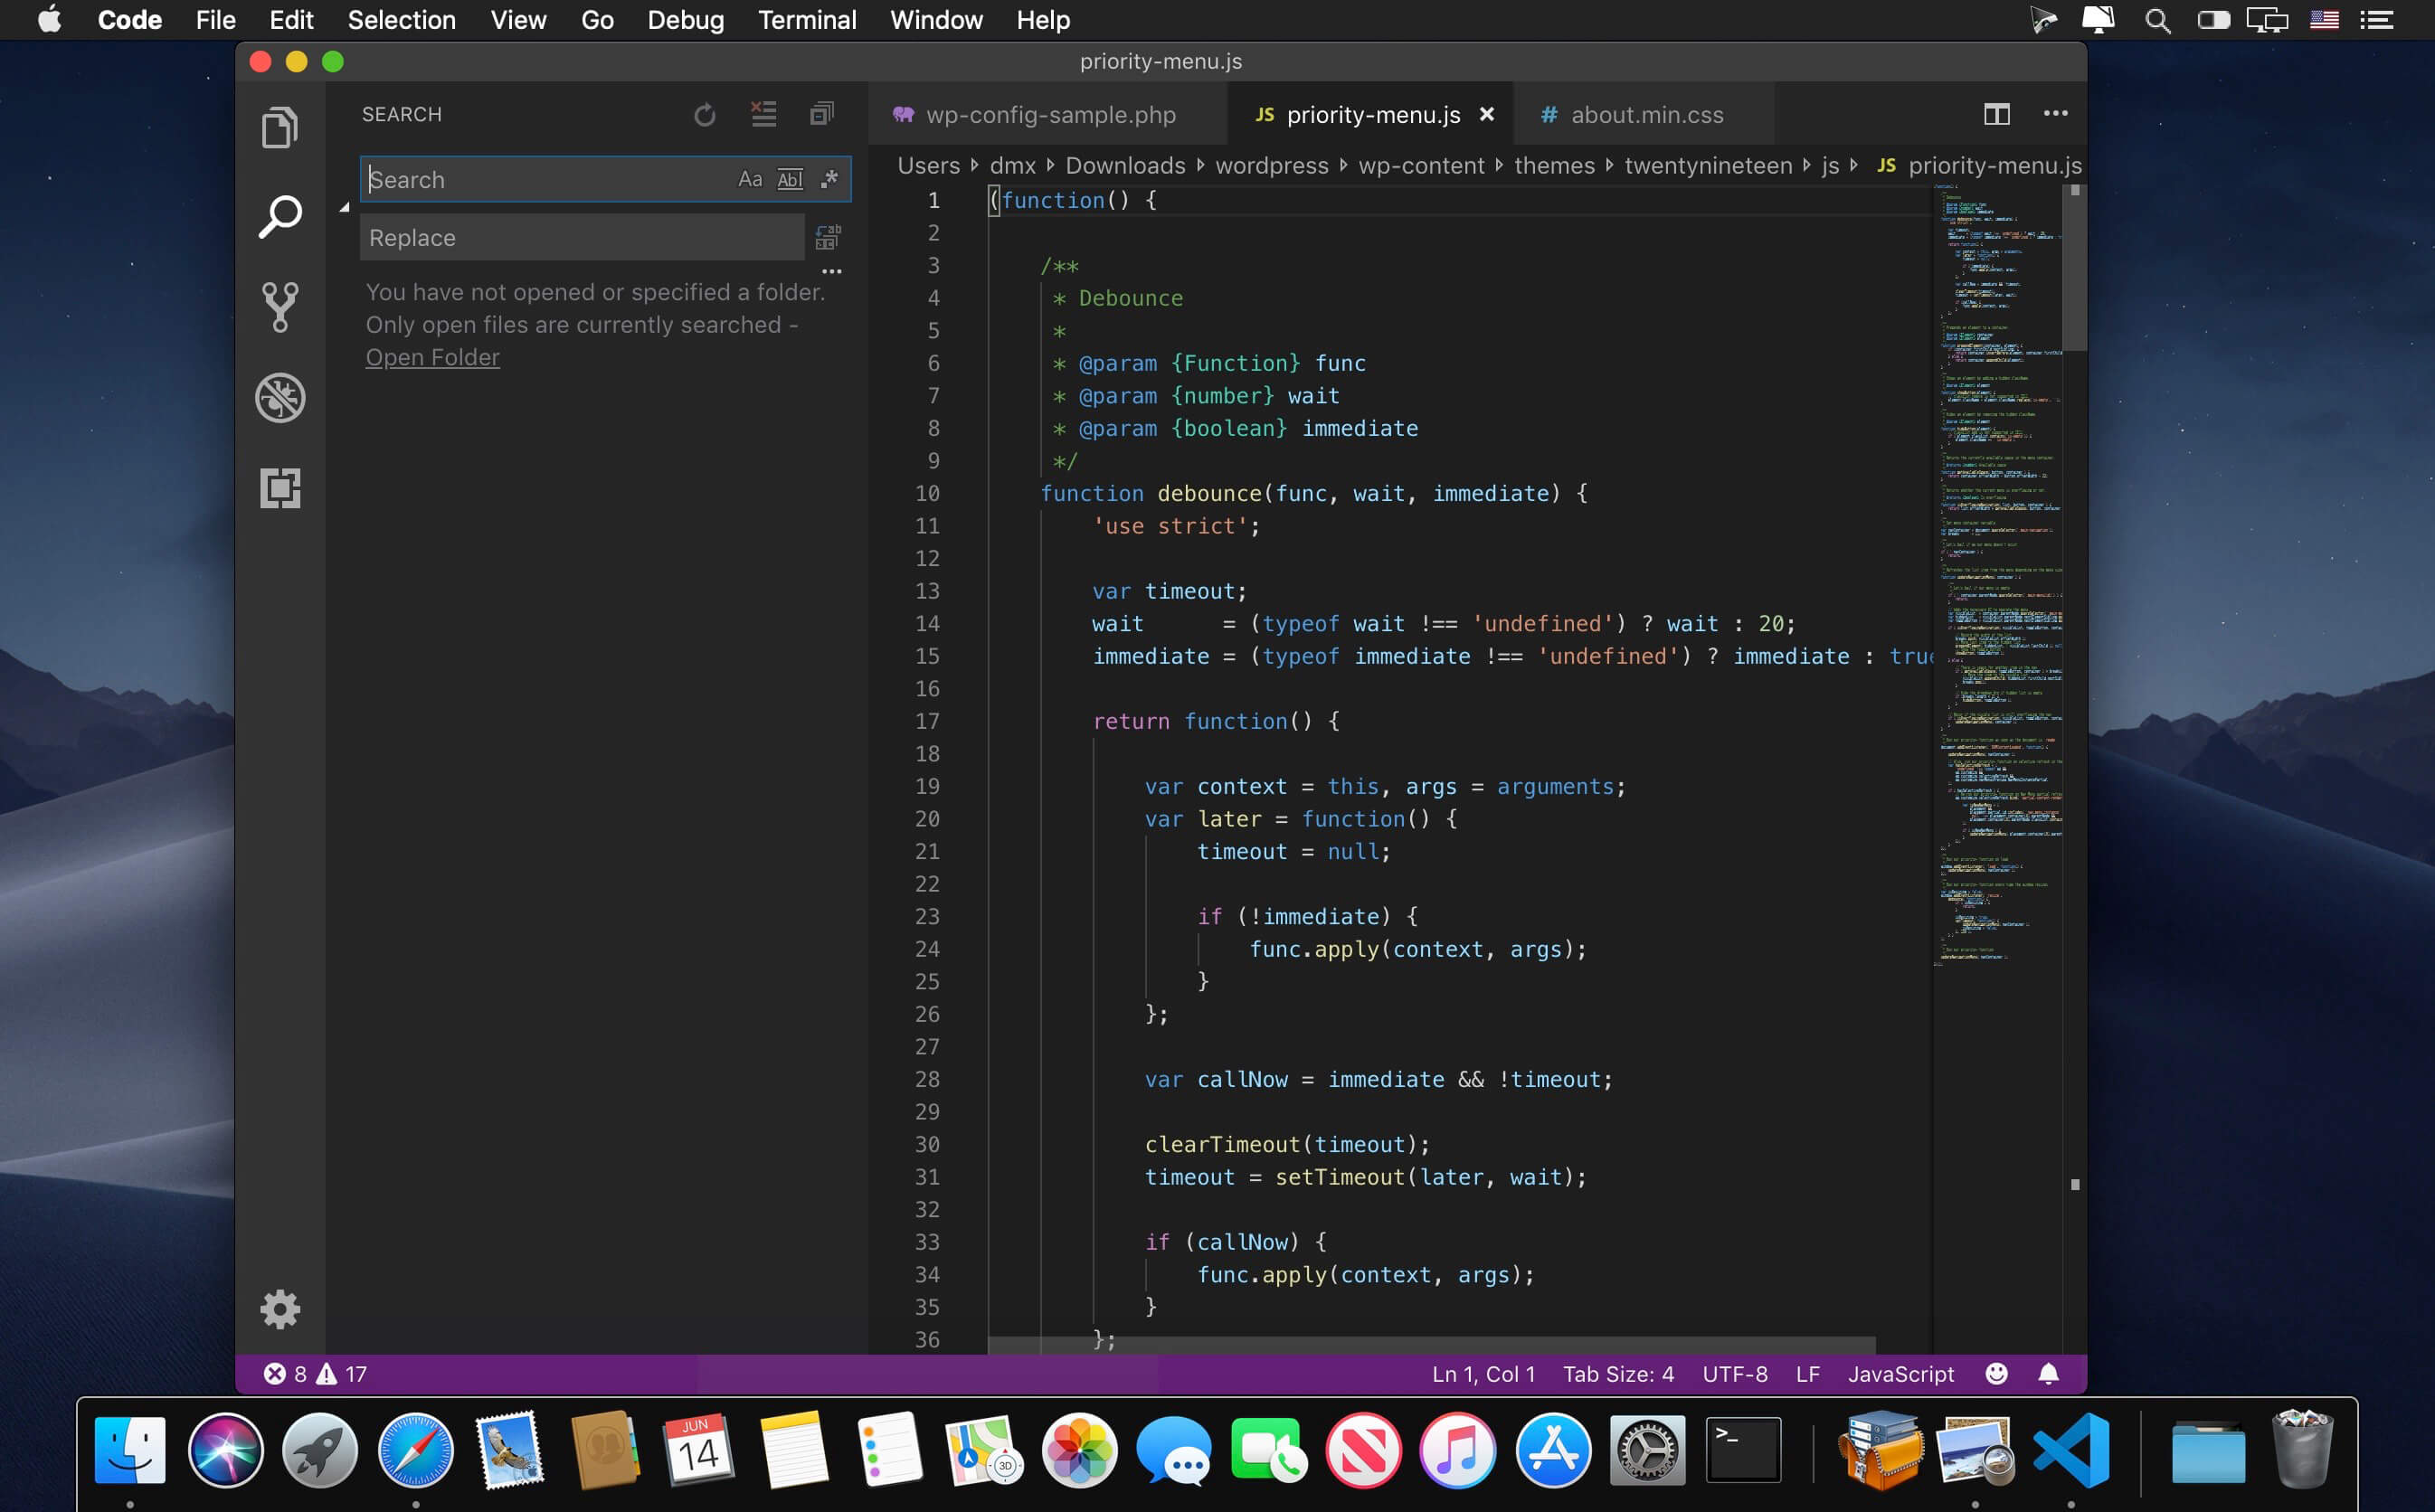Click the Terminal menu bar item
This screenshot has width=2435, height=1512.
point(807,21)
